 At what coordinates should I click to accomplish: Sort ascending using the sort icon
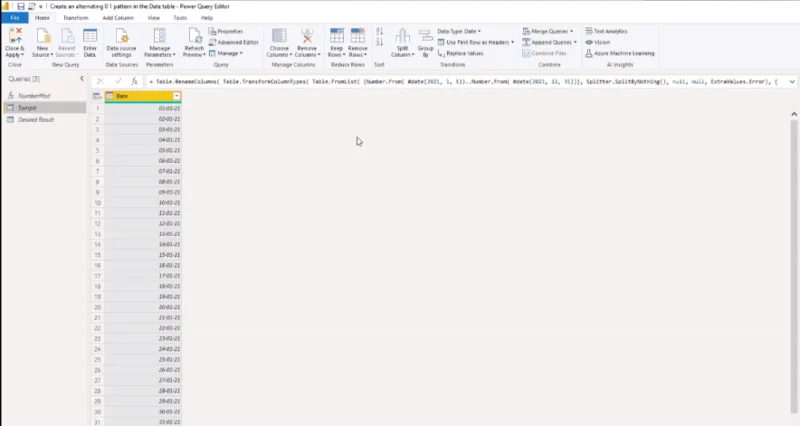380,32
